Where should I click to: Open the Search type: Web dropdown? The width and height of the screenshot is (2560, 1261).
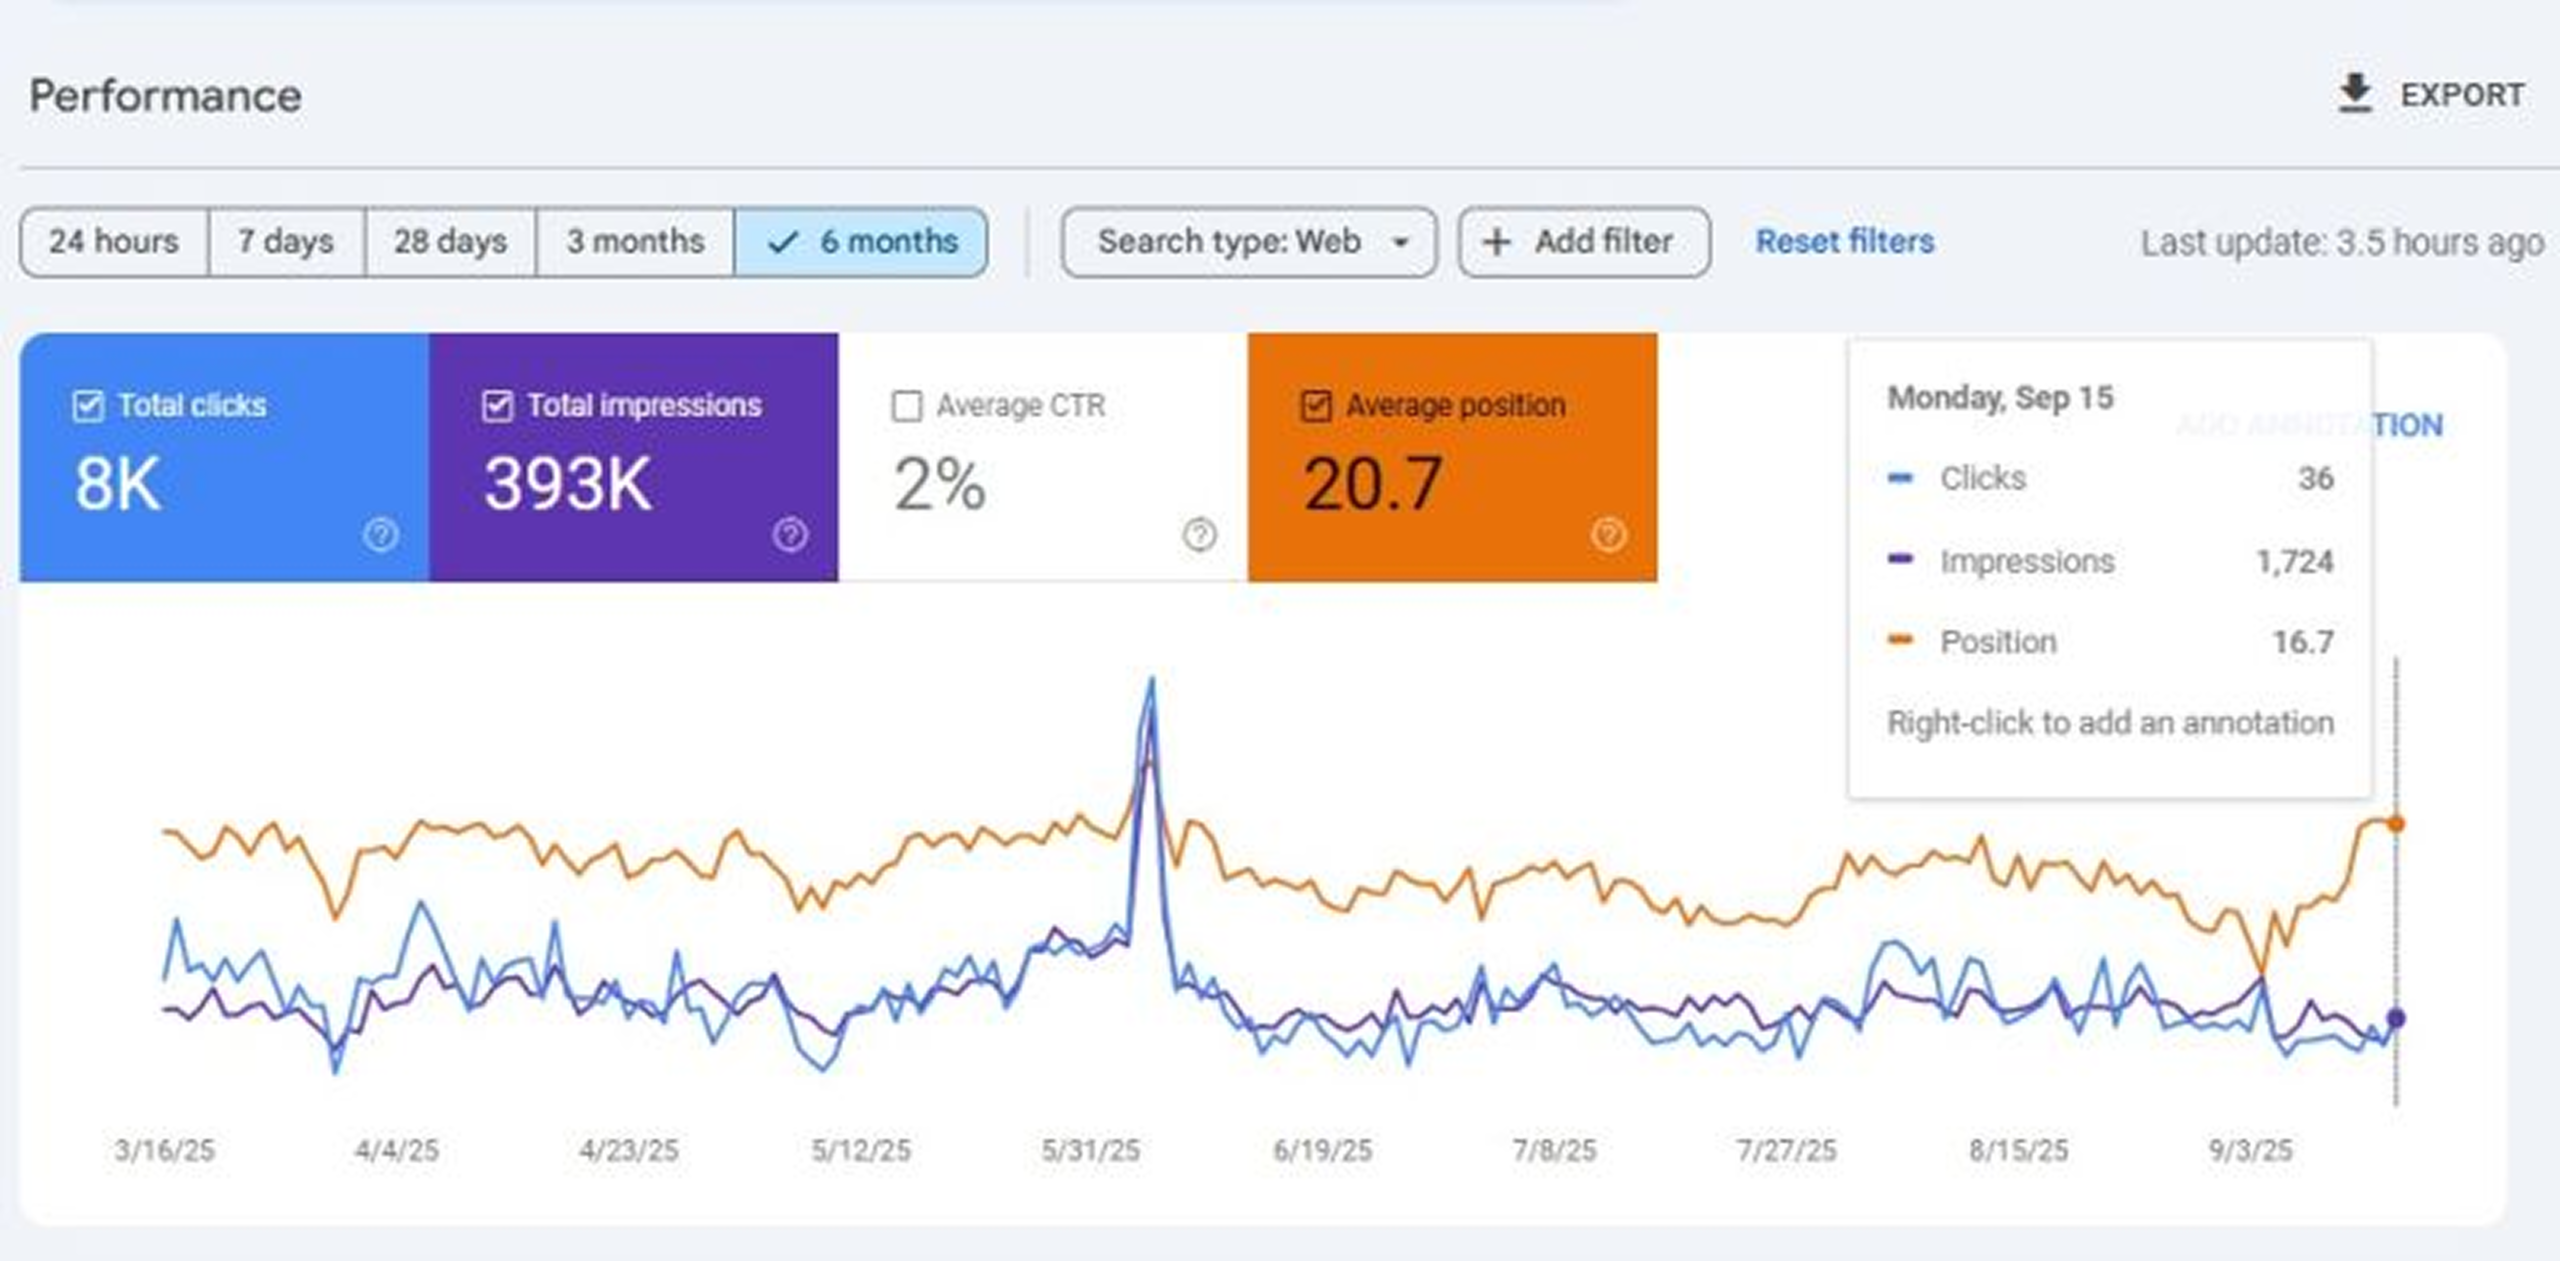1249,242
